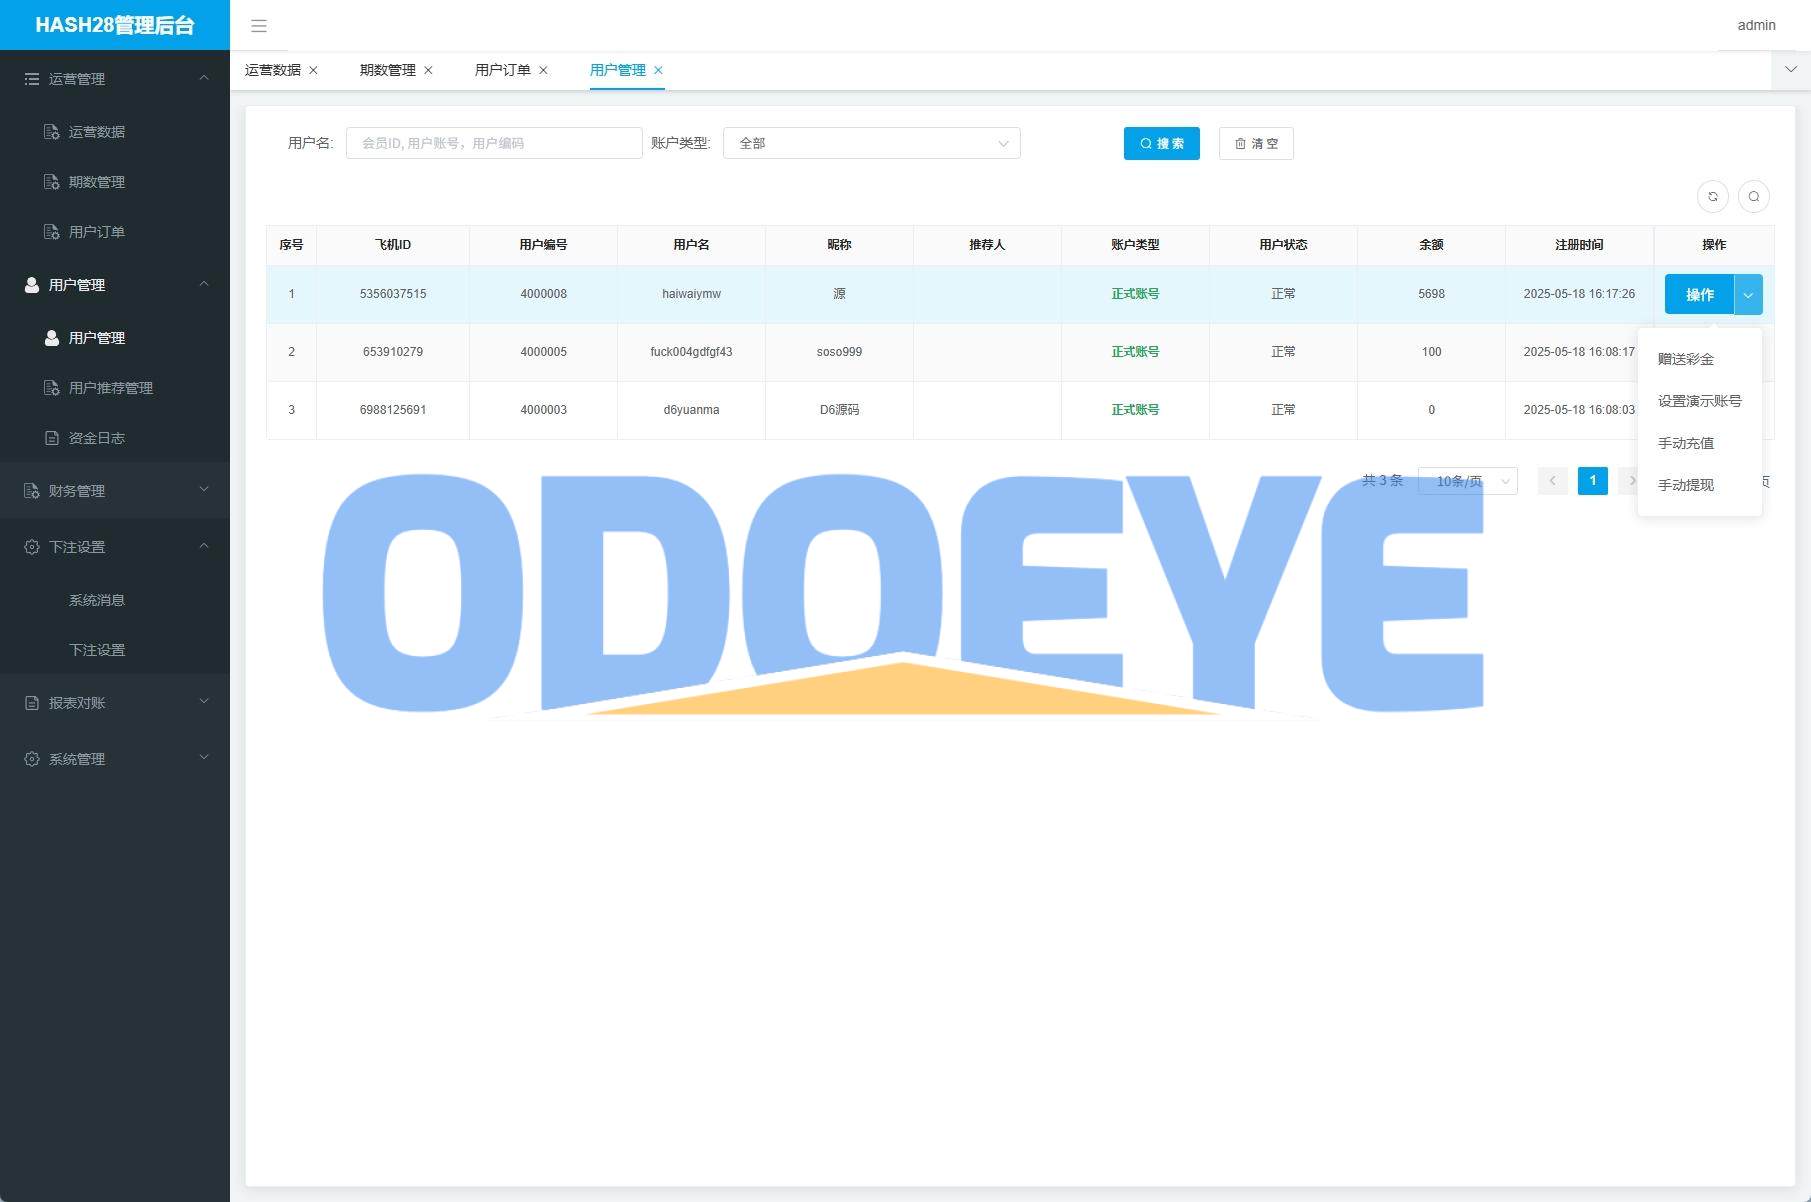Click the admin user name

1756,25
